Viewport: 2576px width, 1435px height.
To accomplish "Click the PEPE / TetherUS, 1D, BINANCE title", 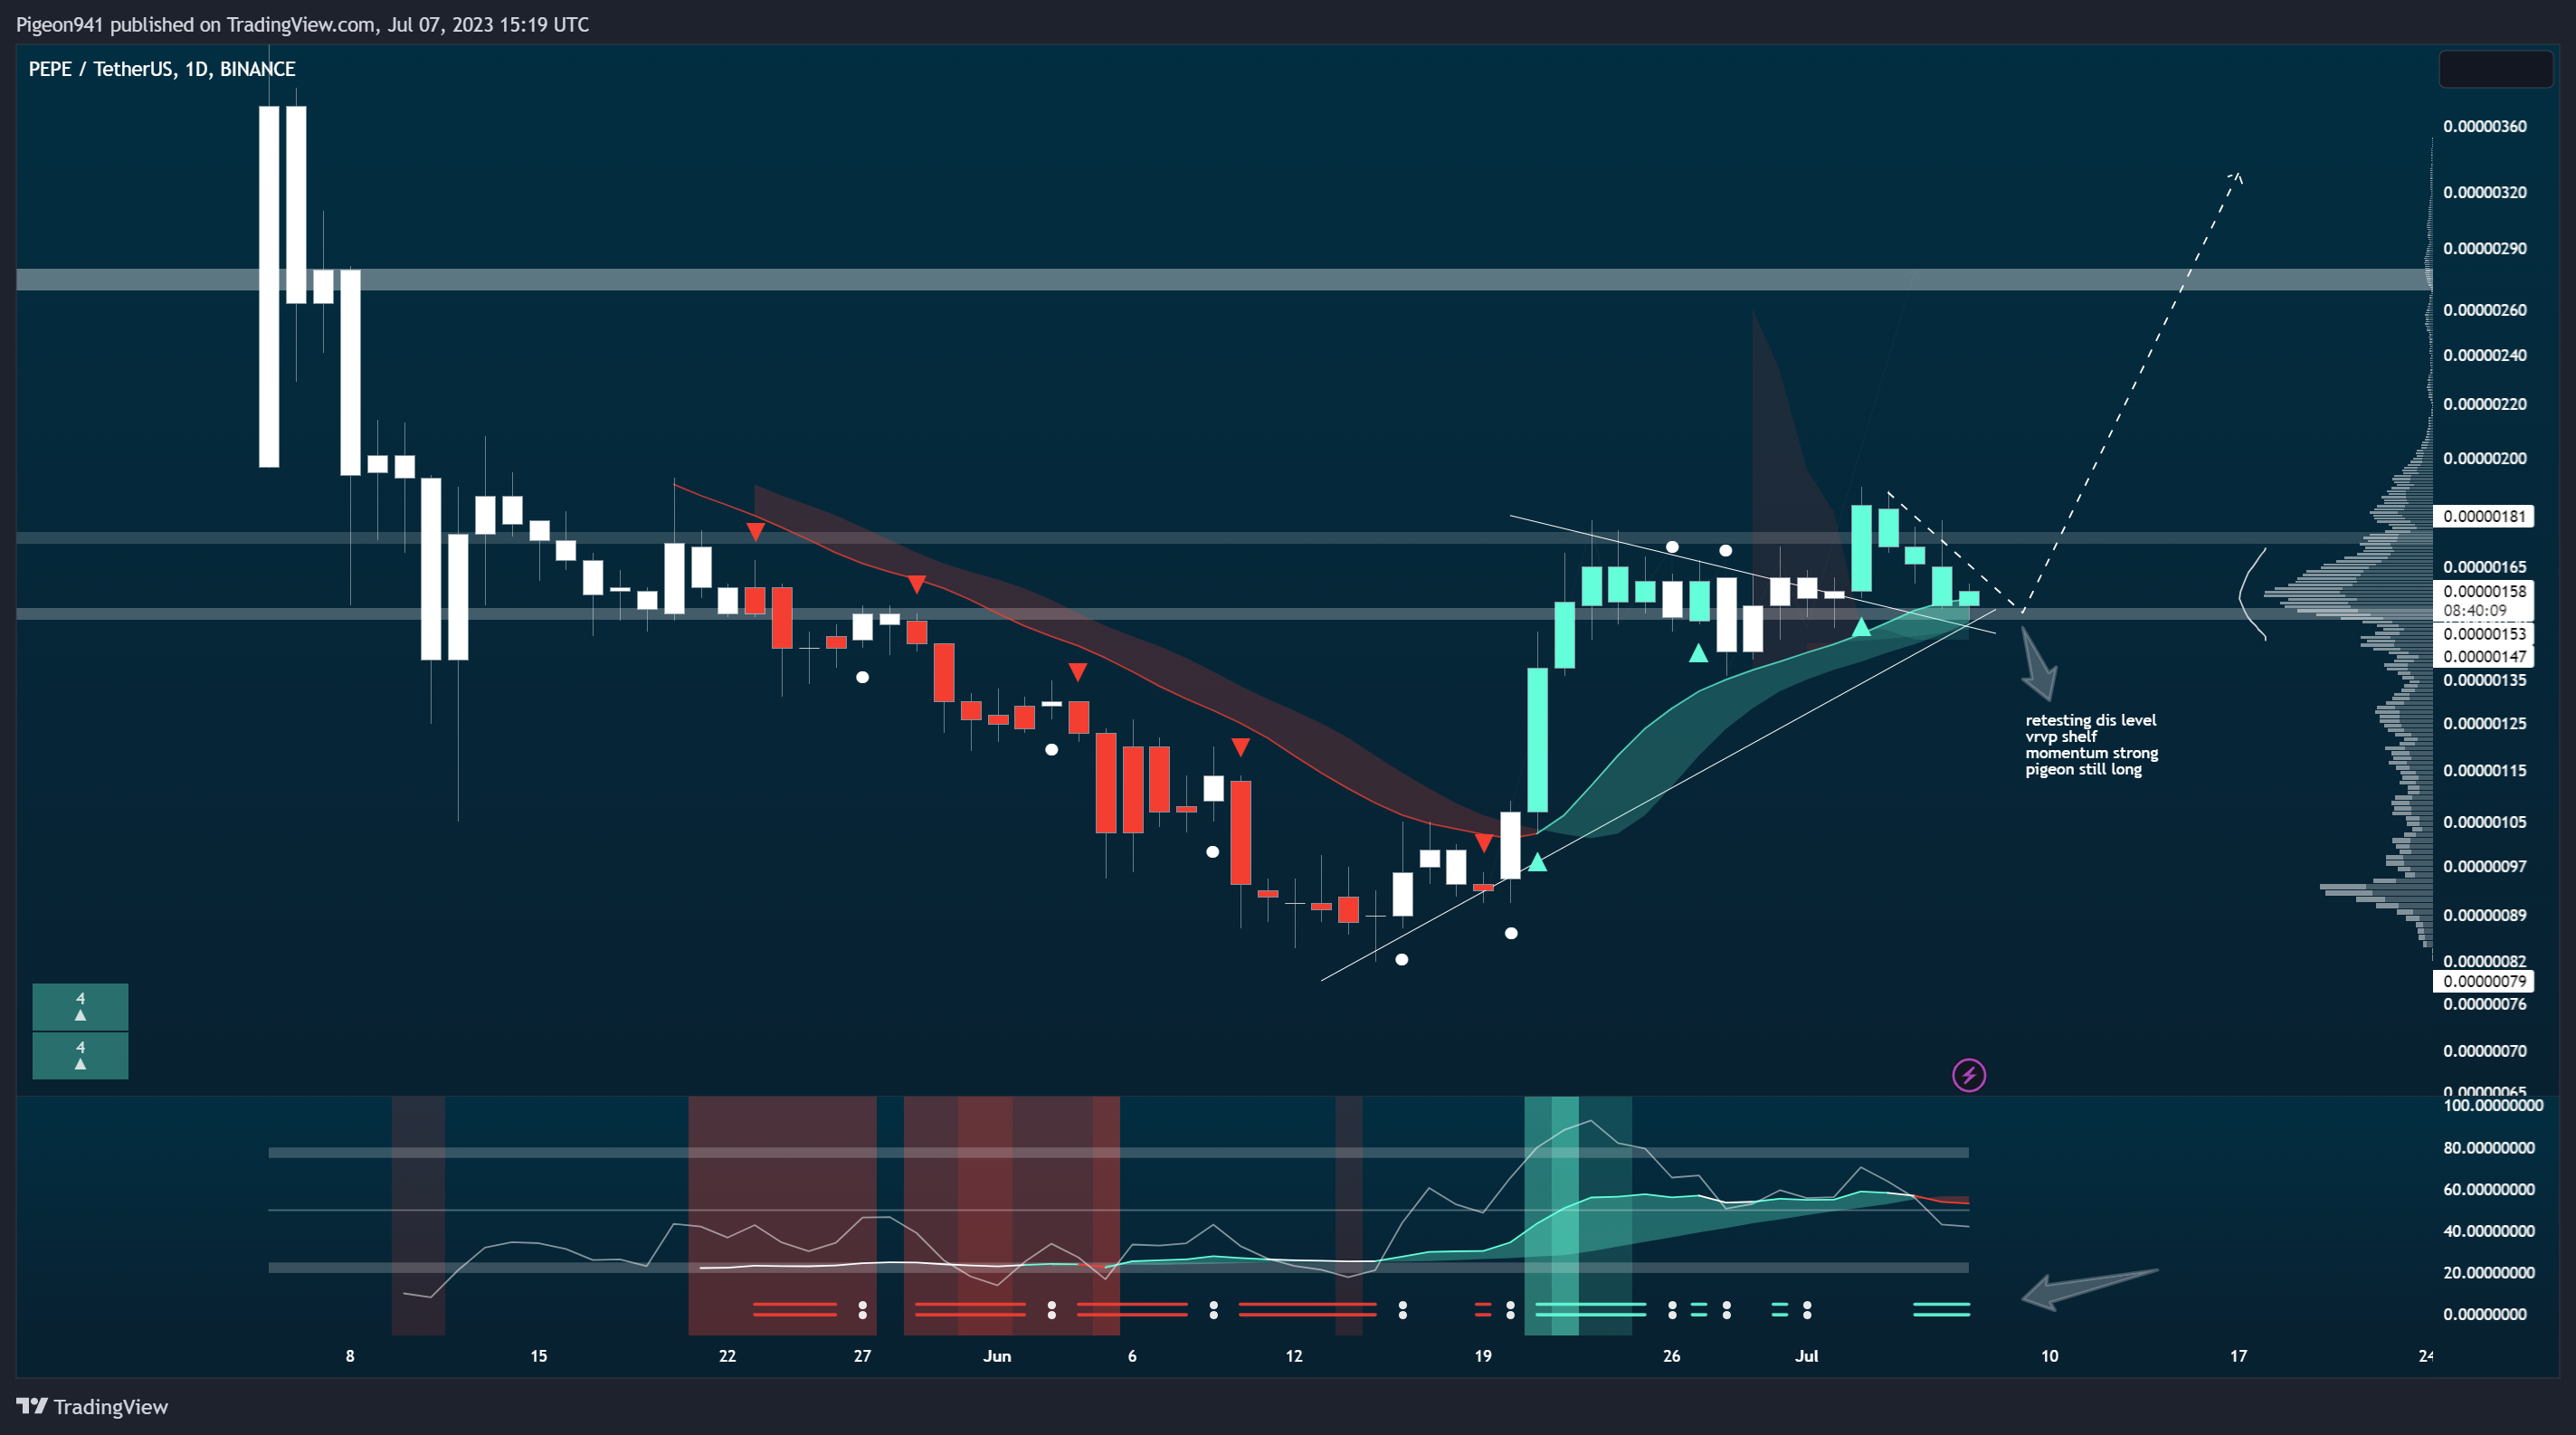I will [162, 69].
